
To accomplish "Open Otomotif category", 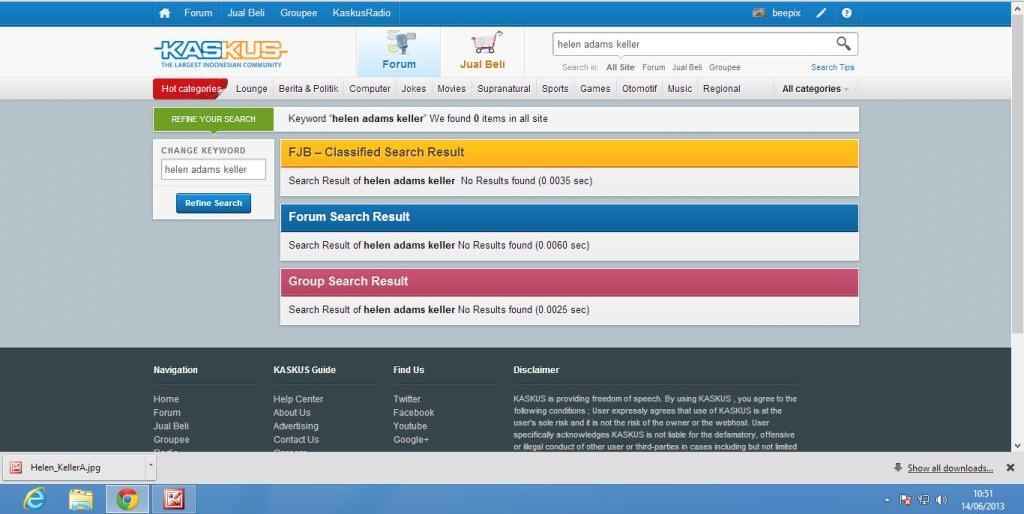I will pyautogui.click(x=639, y=89).
